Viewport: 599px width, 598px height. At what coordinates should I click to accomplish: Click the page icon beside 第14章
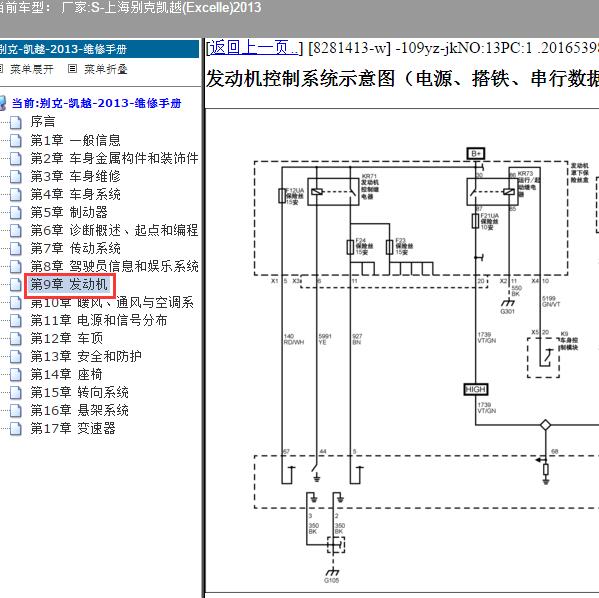[x=16, y=374]
